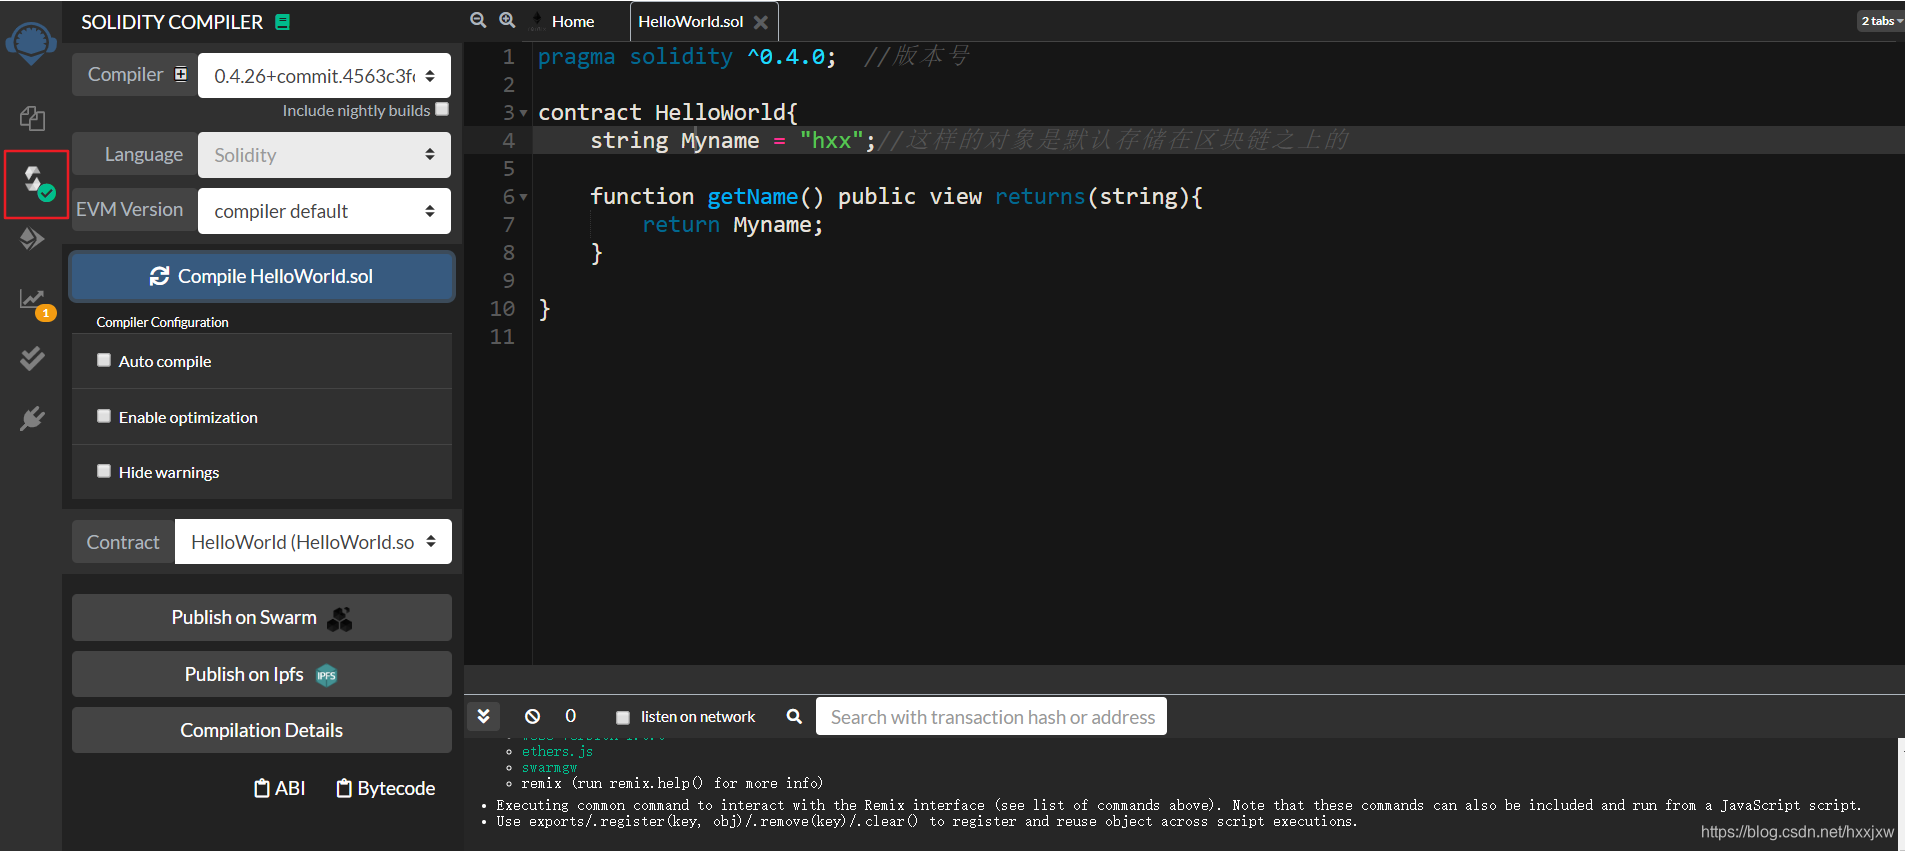Open the Testing double-check sidebar icon
The width and height of the screenshot is (1905, 851).
coord(32,359)
